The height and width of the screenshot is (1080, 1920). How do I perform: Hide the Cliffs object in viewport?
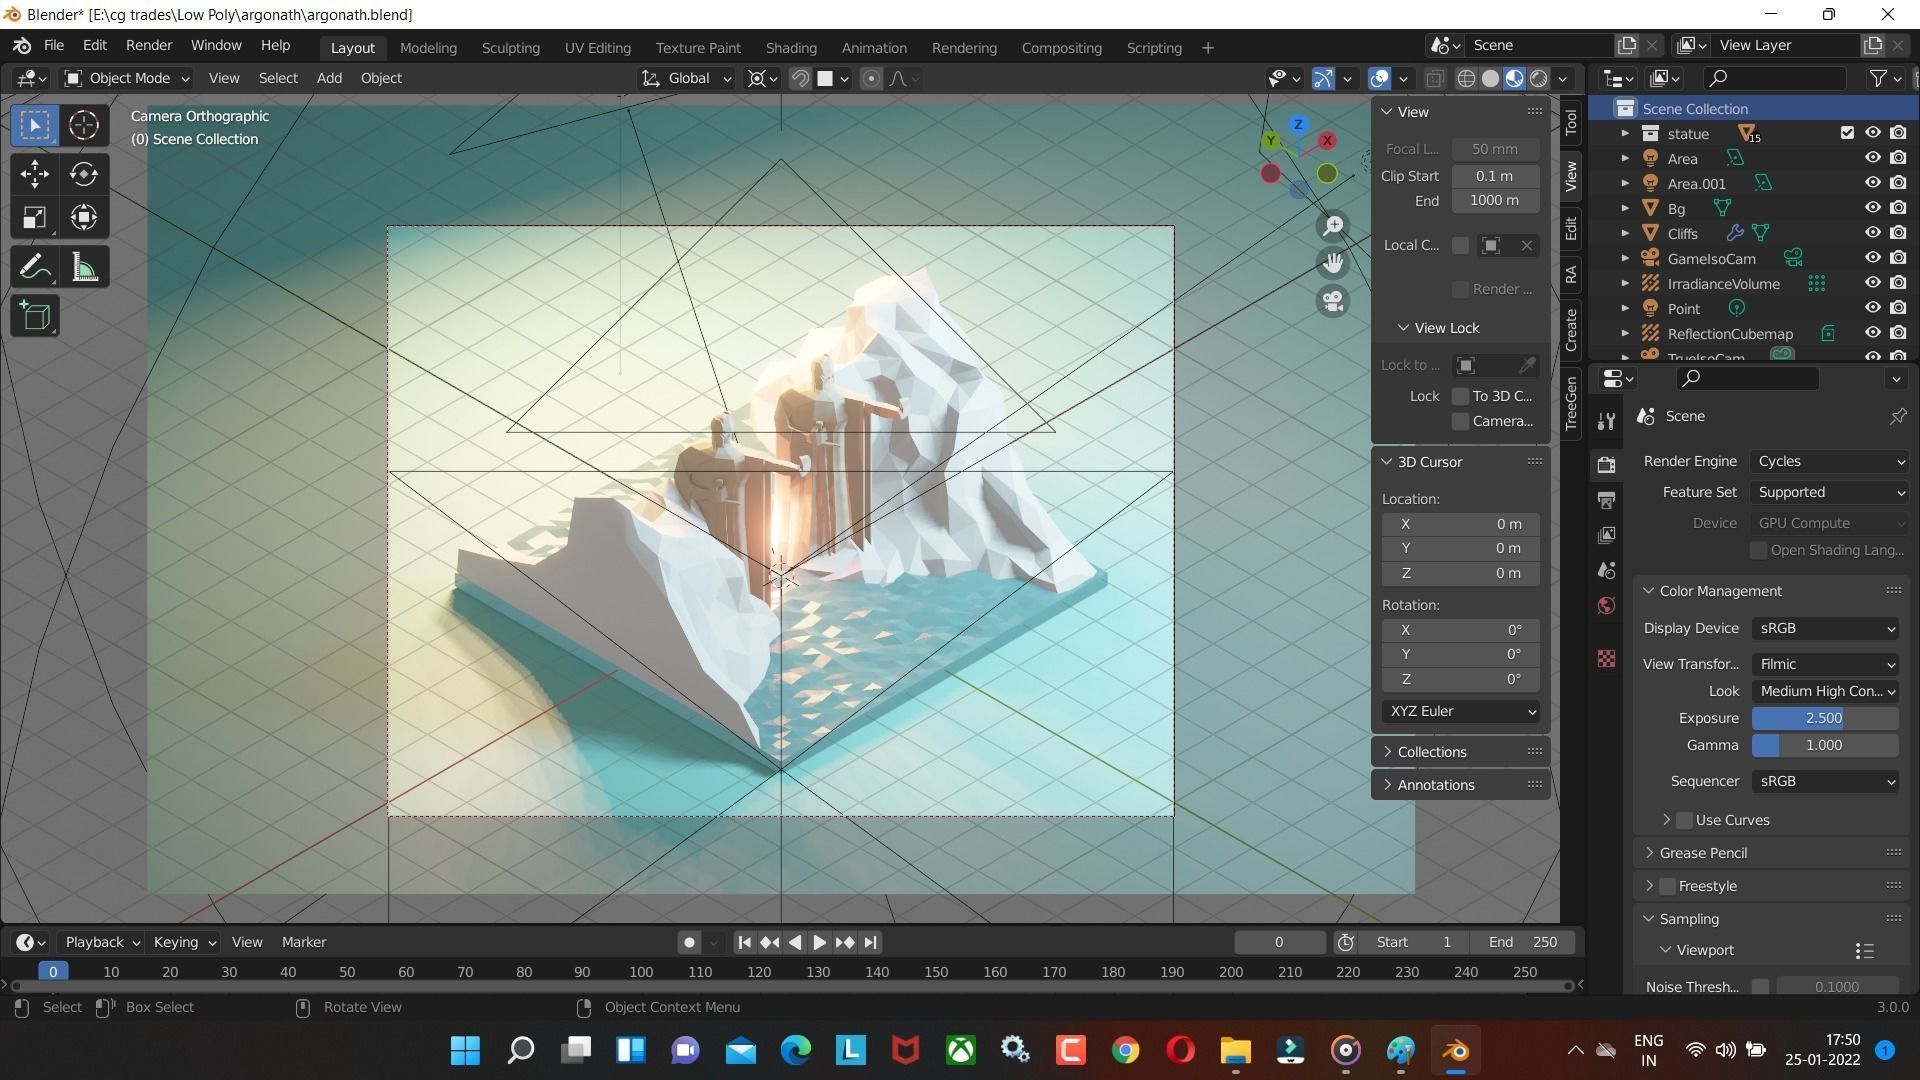point(1872,233)
